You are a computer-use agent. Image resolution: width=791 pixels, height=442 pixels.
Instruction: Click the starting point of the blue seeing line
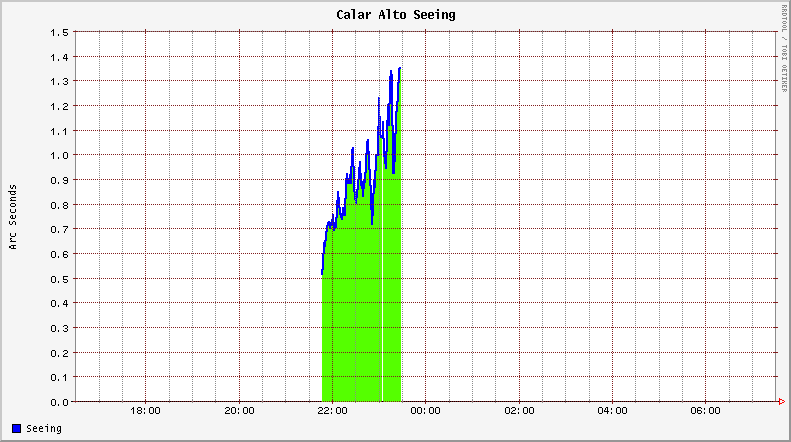[322, 272]
